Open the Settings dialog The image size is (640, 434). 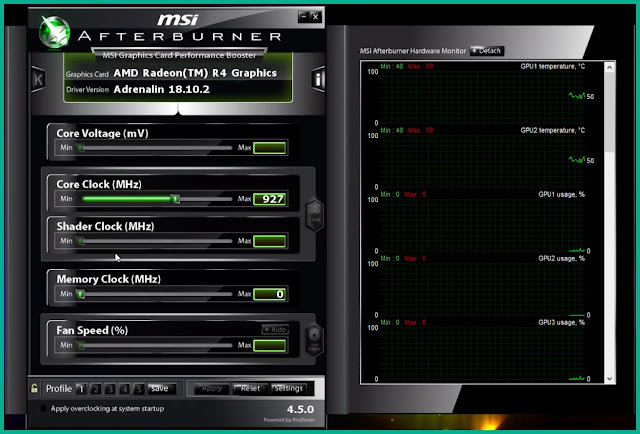[x=289, y=389]
